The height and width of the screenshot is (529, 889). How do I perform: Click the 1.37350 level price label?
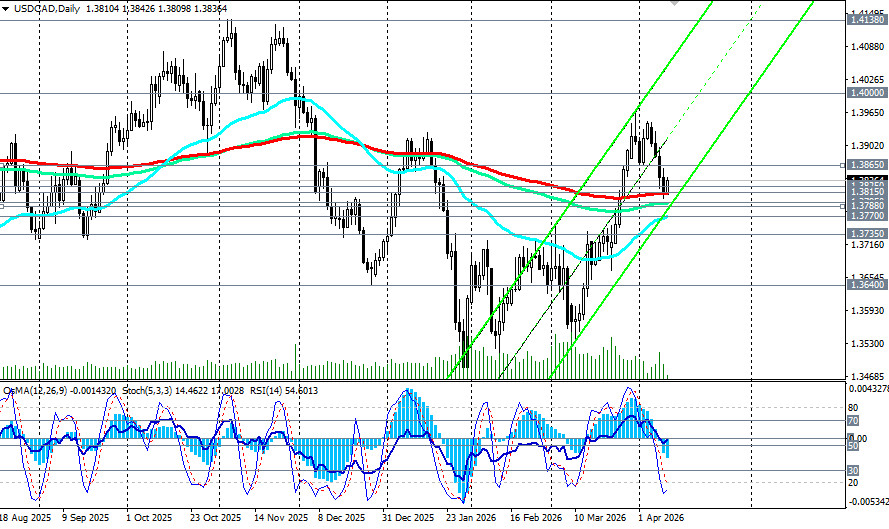click(x=866, y=234)
